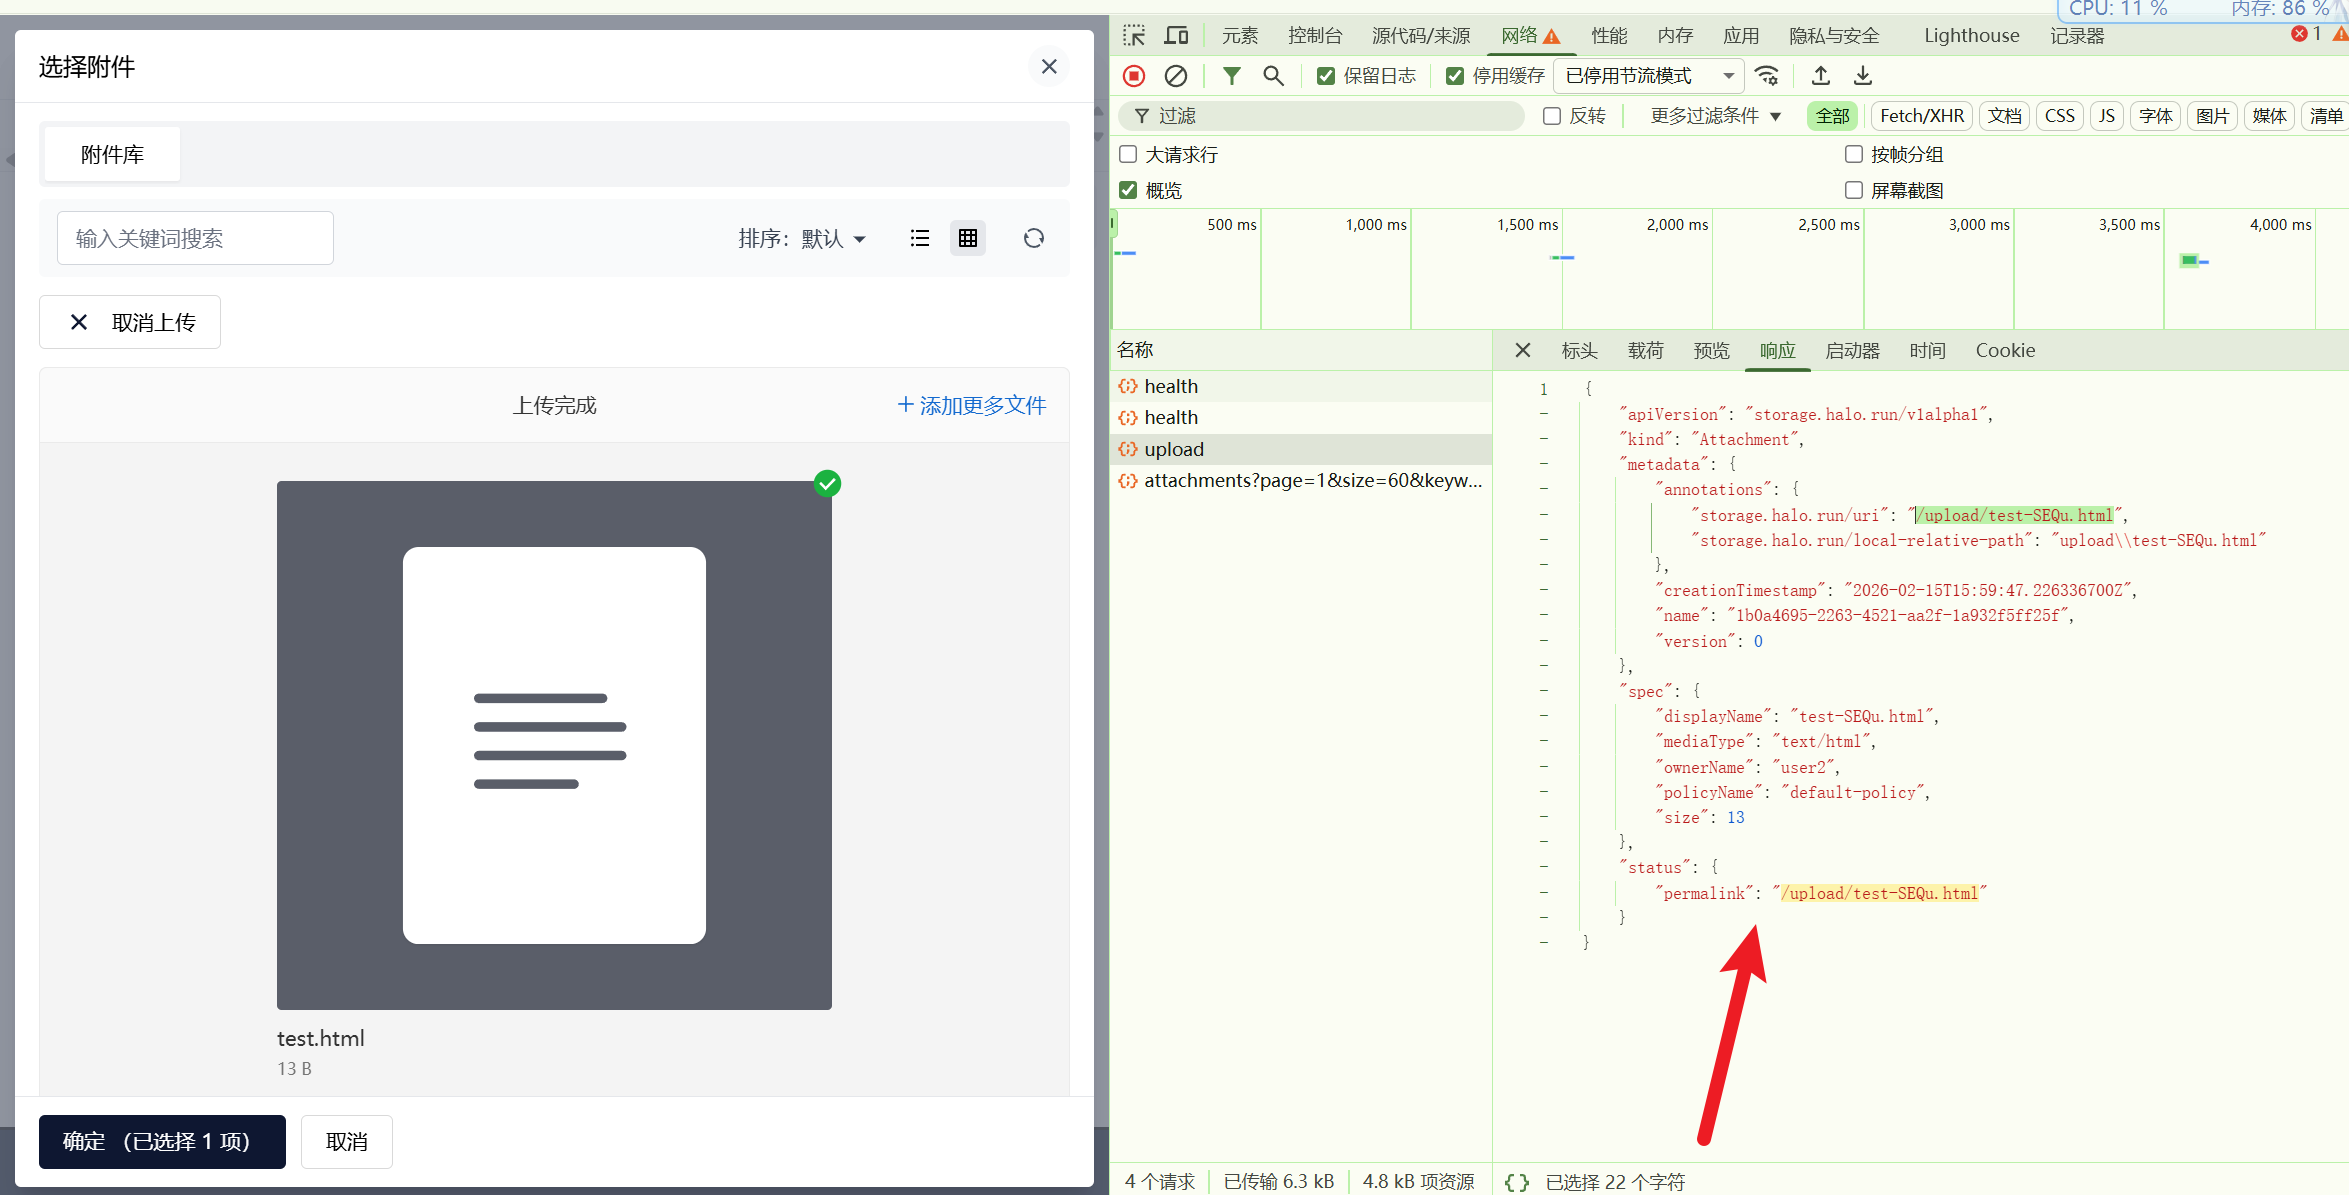Click the 添加更多文件 link

pos(971,405)
